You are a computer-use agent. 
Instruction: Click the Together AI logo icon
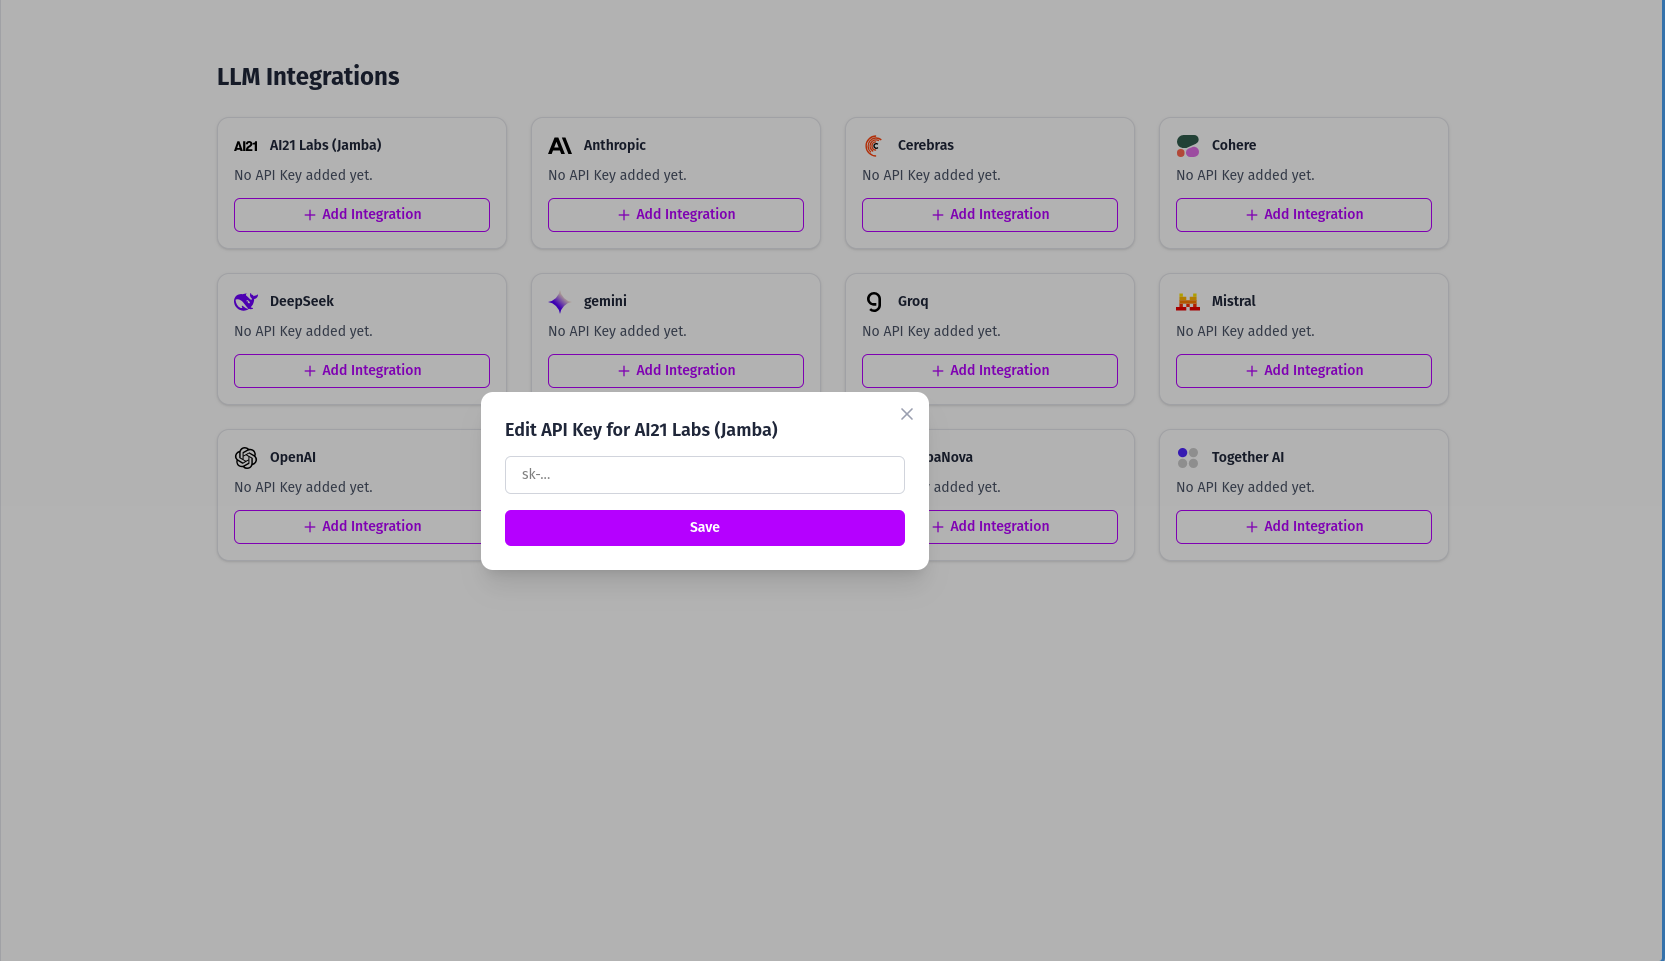(x=1188, y=457)
